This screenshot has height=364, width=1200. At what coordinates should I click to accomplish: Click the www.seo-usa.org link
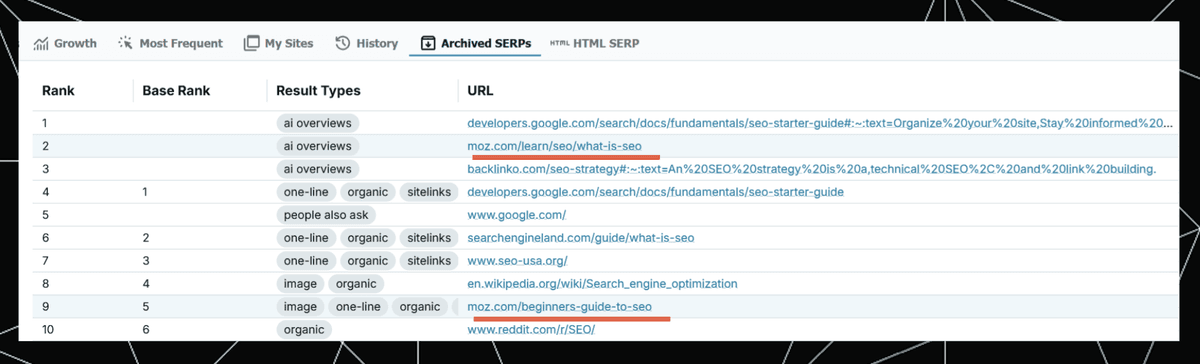point(518,261)
